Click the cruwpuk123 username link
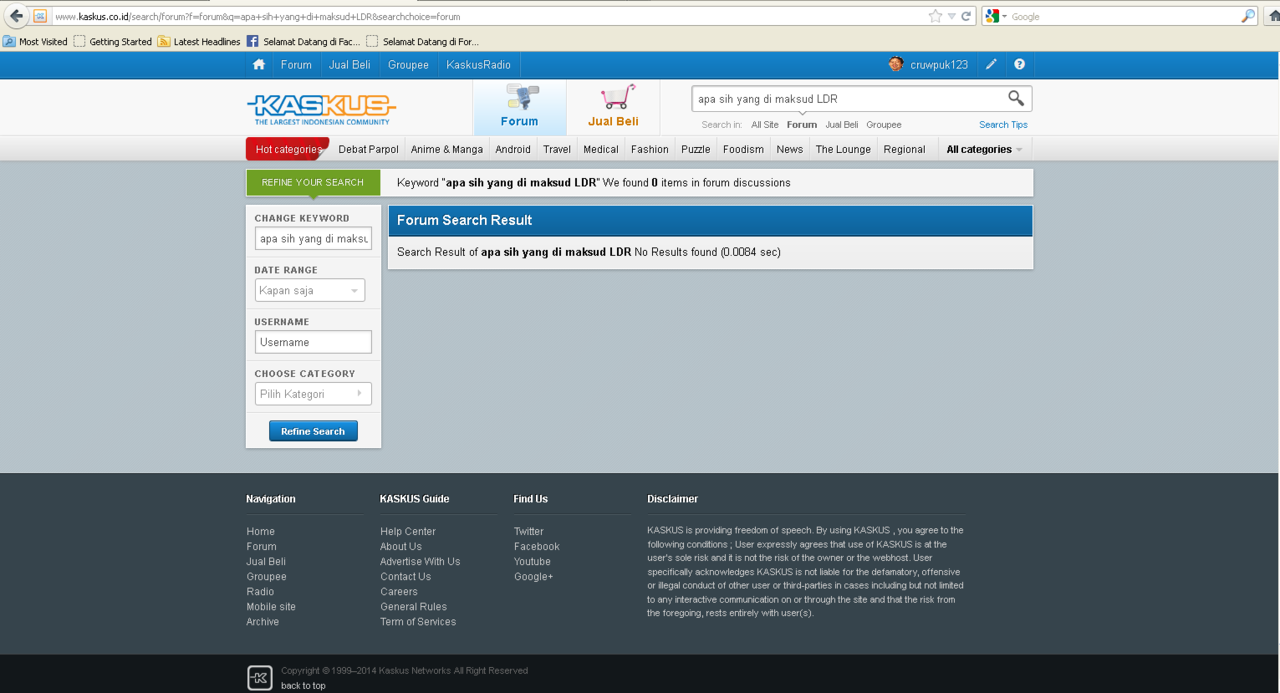 pos(939,64)
